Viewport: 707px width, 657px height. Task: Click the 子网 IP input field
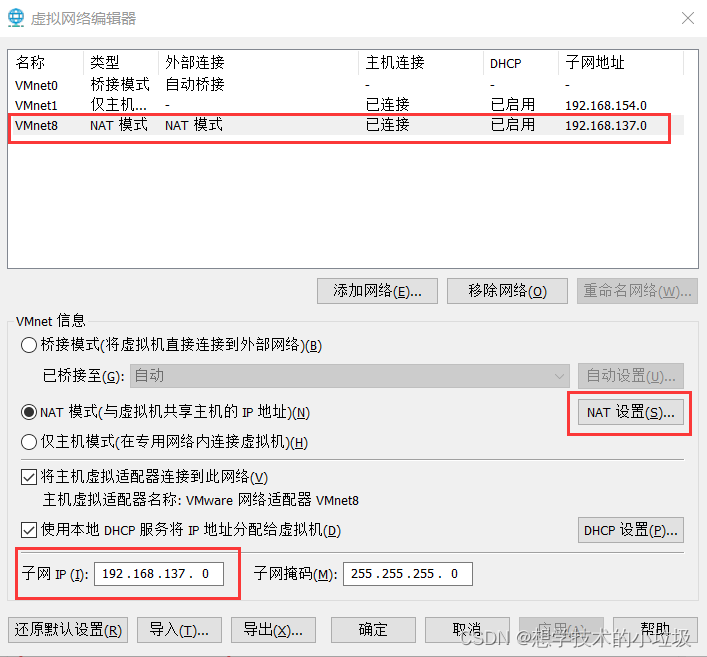[159, 574]
